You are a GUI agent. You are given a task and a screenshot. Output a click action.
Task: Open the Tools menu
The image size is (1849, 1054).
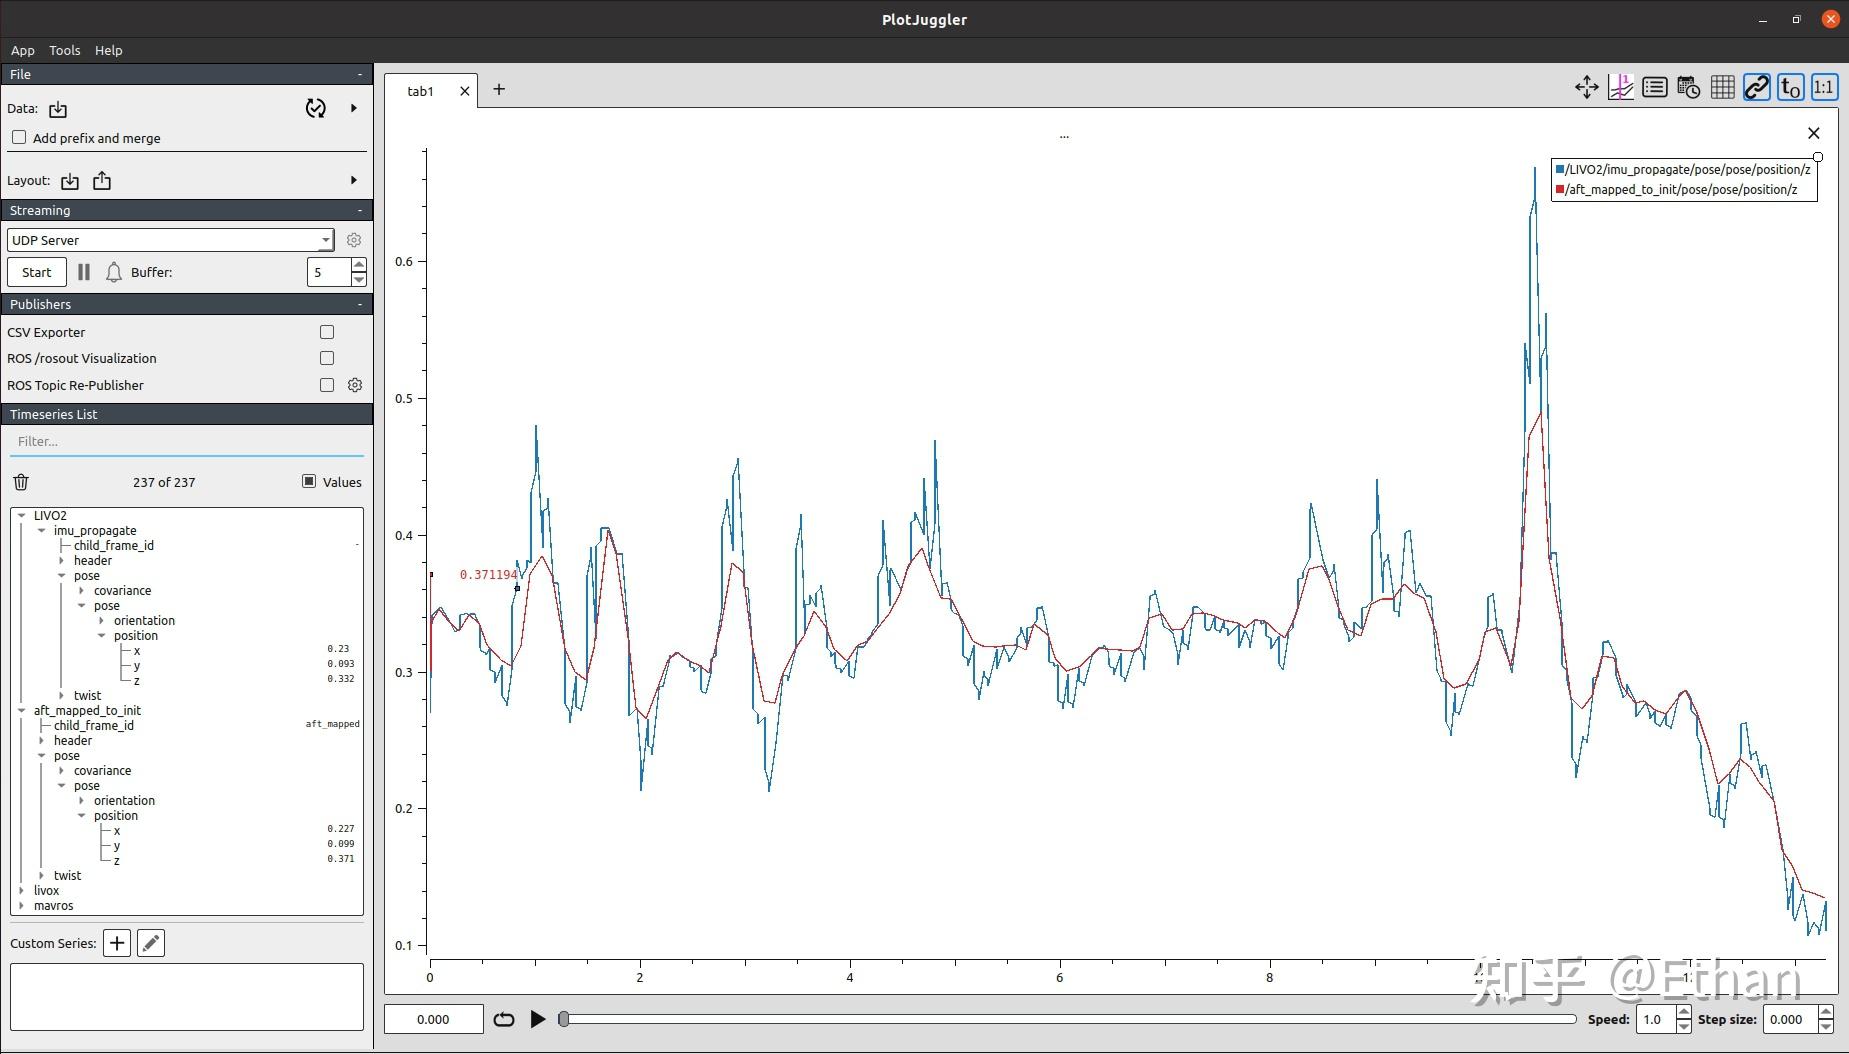pos(65,50)
